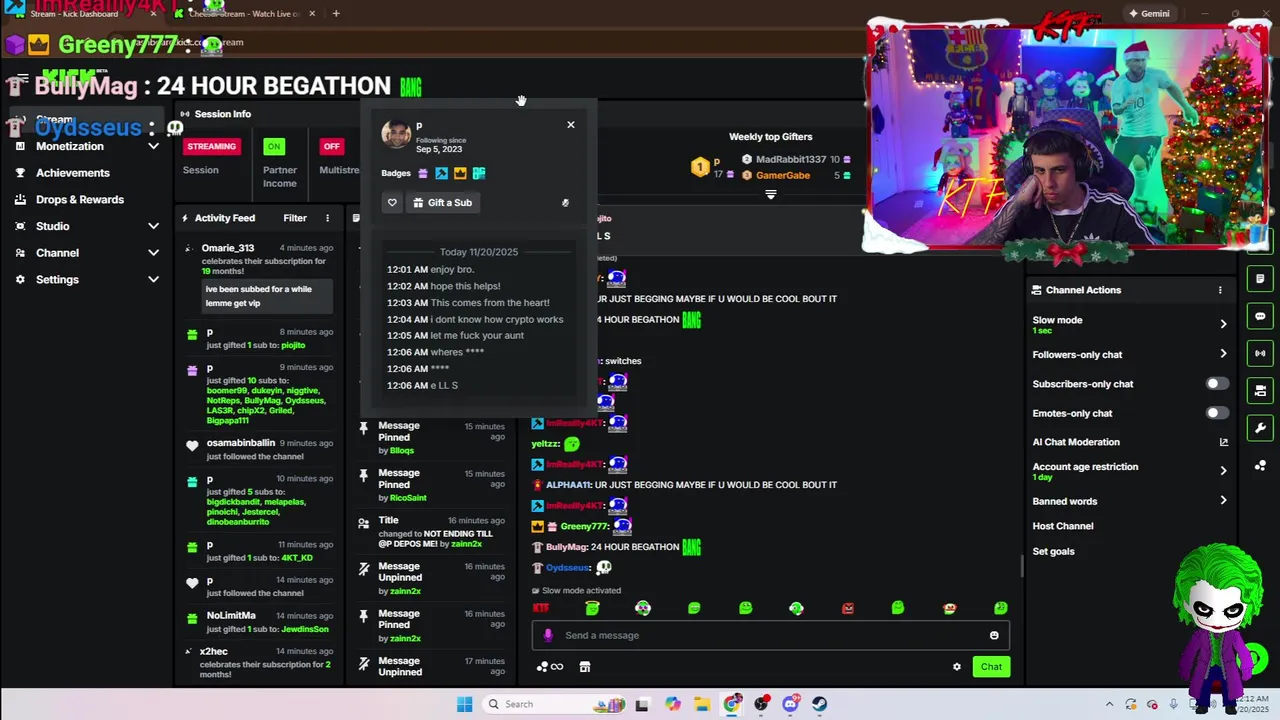Open Followers-only chat options chevron
Viewport: 1280px width, 720px height.
coord(1223,354)
